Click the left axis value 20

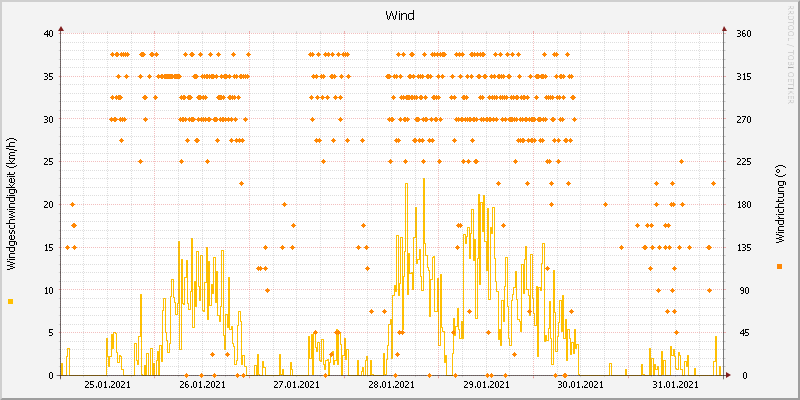pyautogui.click(x=48, y=205)
